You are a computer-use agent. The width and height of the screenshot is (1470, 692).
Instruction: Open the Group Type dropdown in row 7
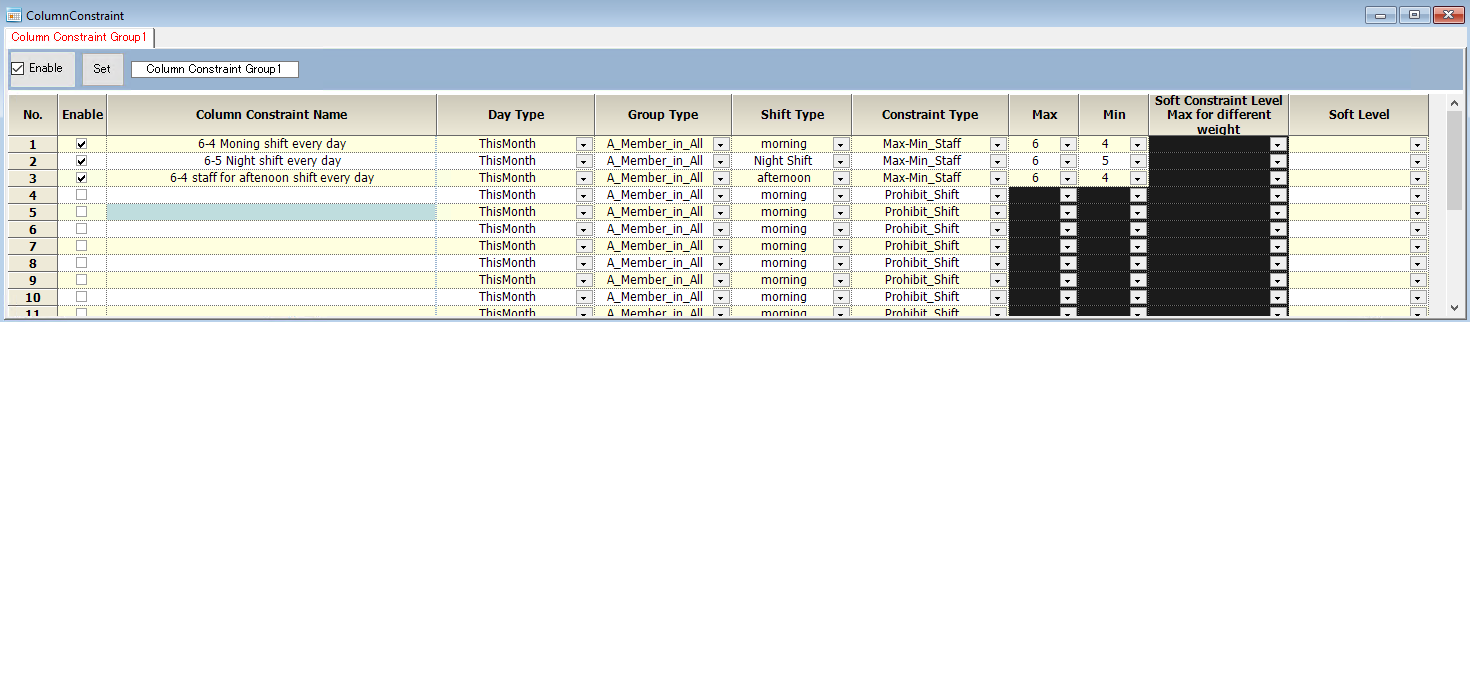pos(721,246)
